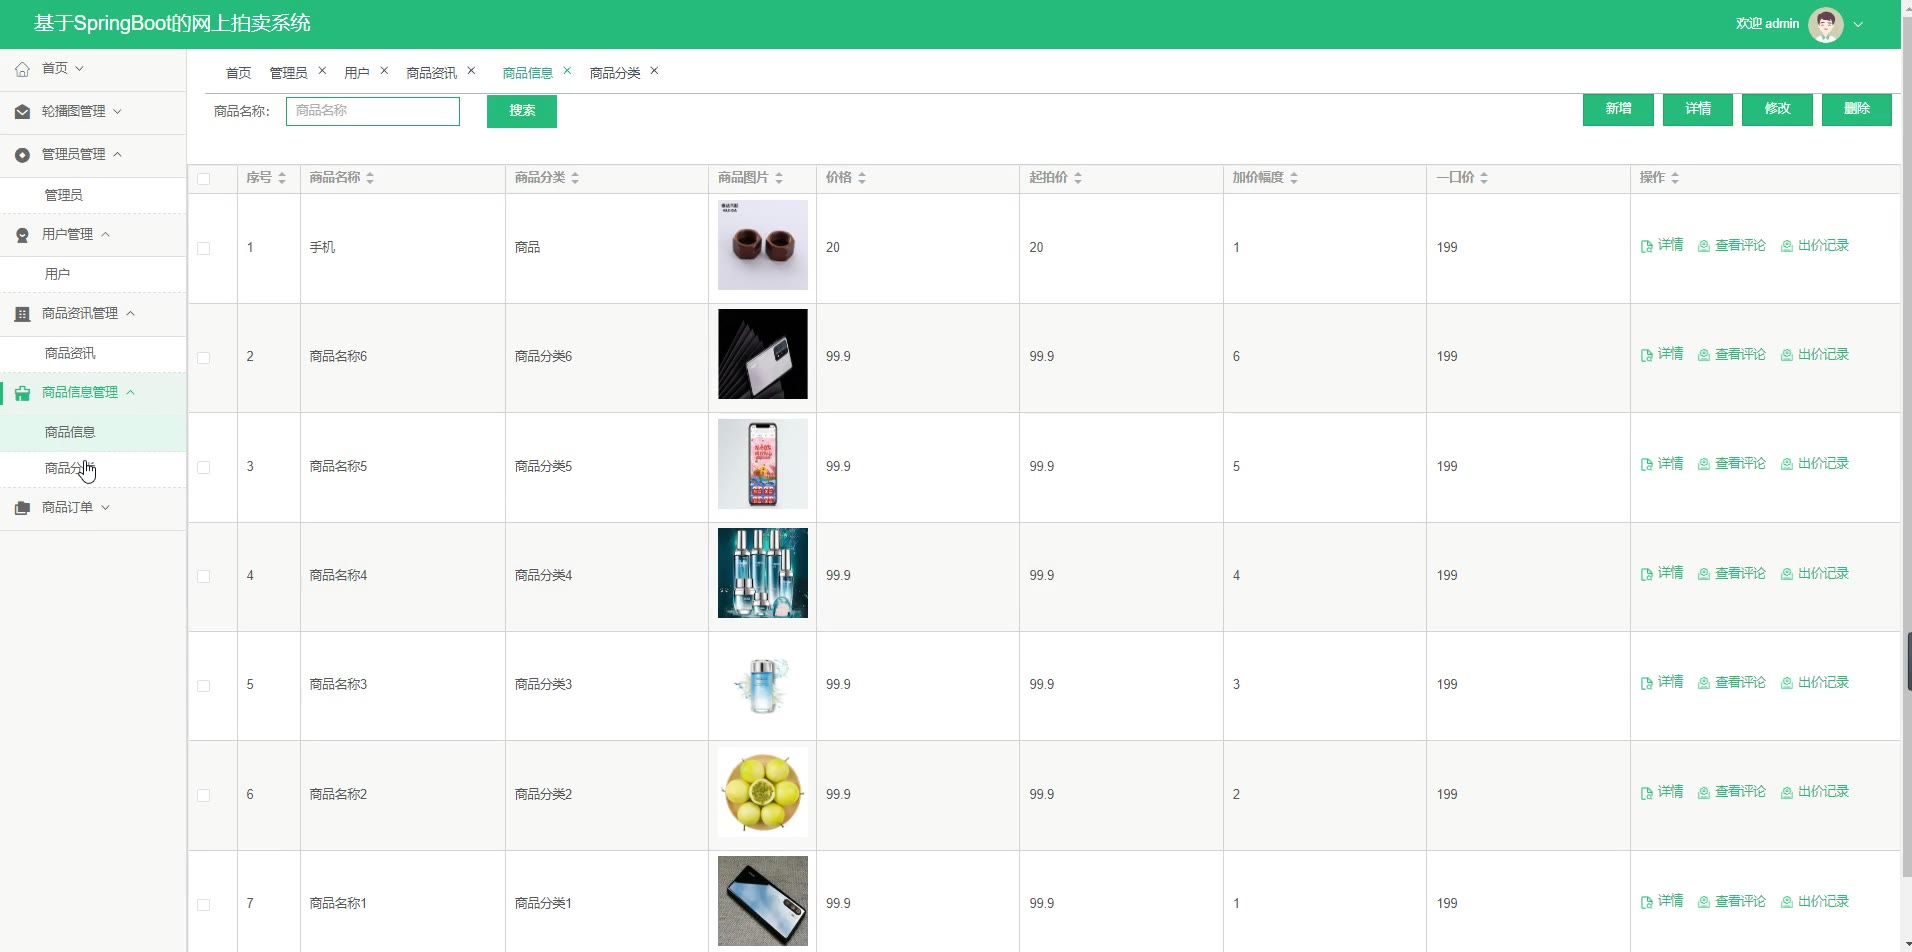Focus the 商品名称 search field

coord(373,111)
